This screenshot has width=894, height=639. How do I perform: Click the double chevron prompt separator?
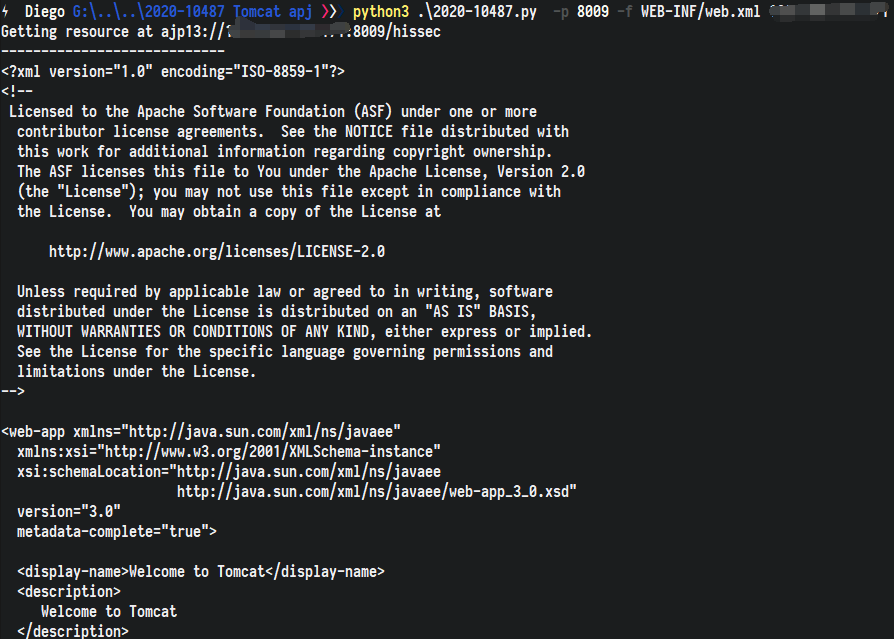(330, 11)
